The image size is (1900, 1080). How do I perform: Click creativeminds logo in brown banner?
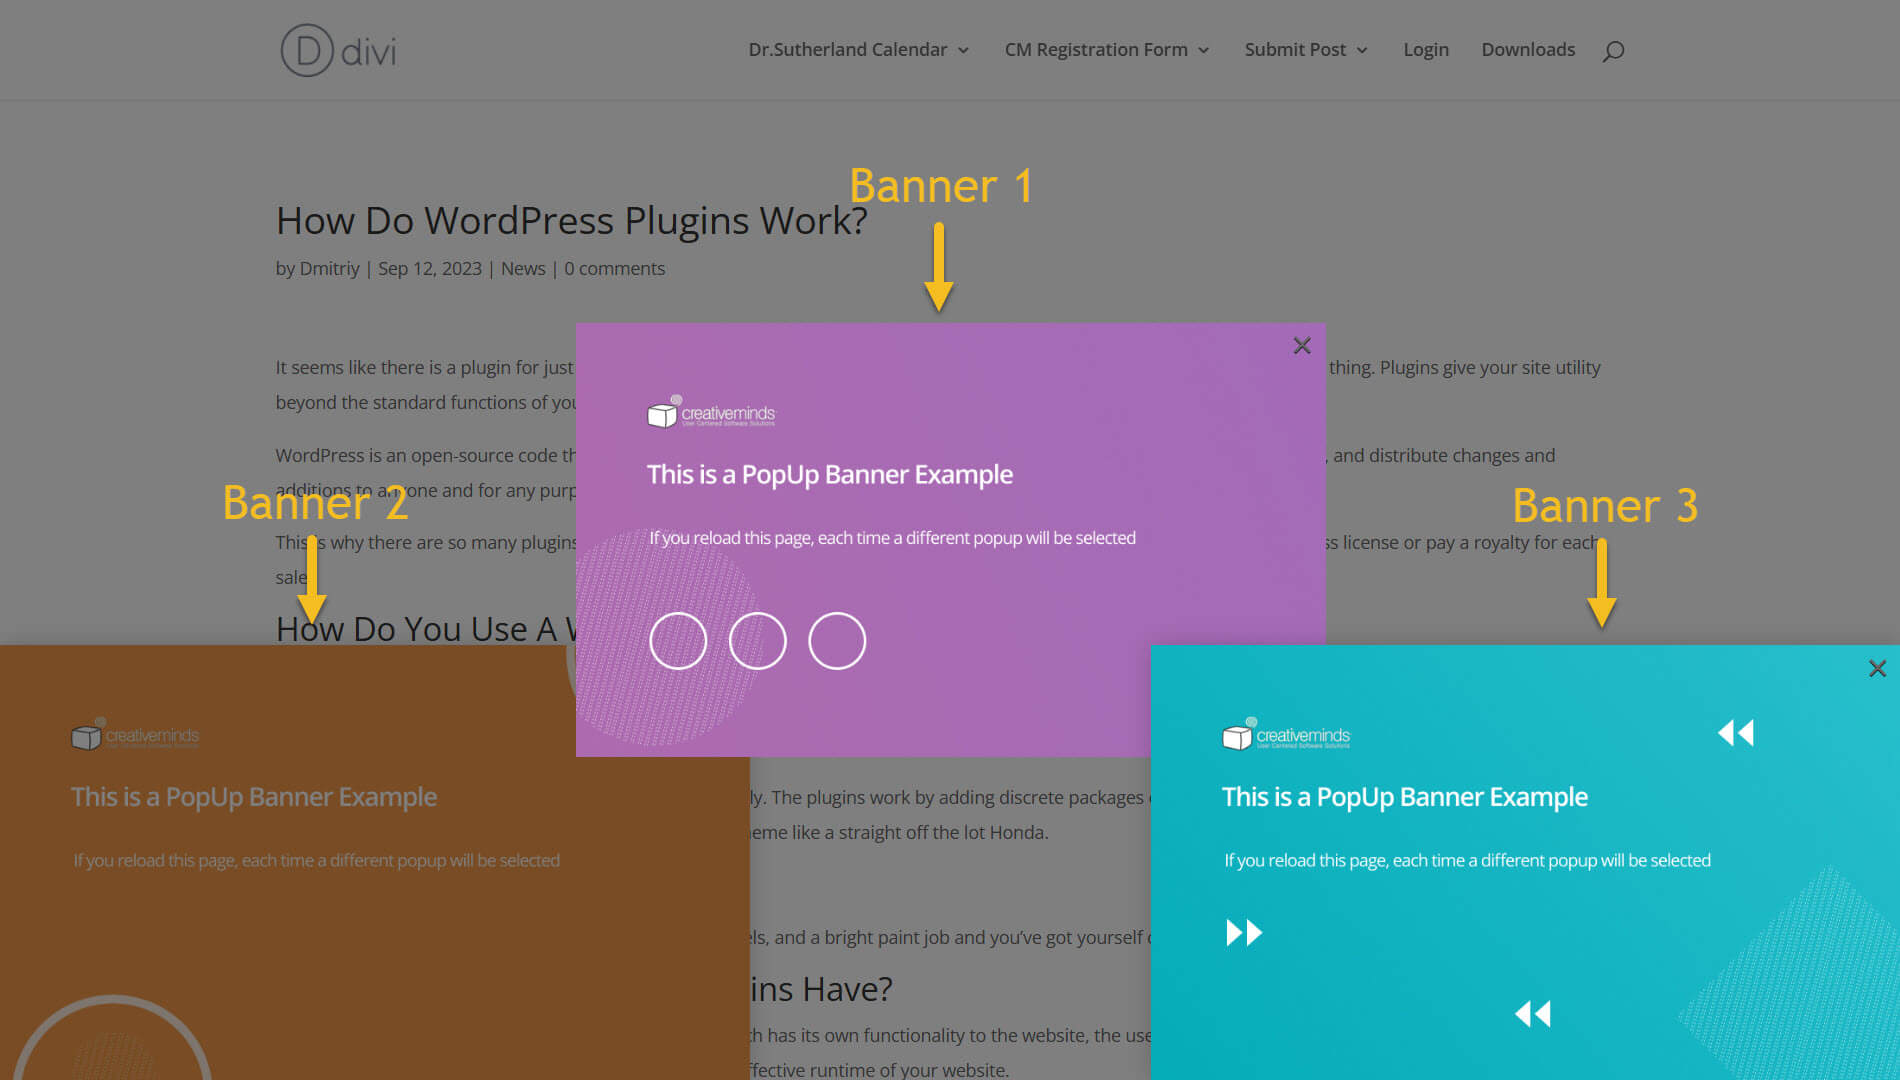[x=135, y=736]
